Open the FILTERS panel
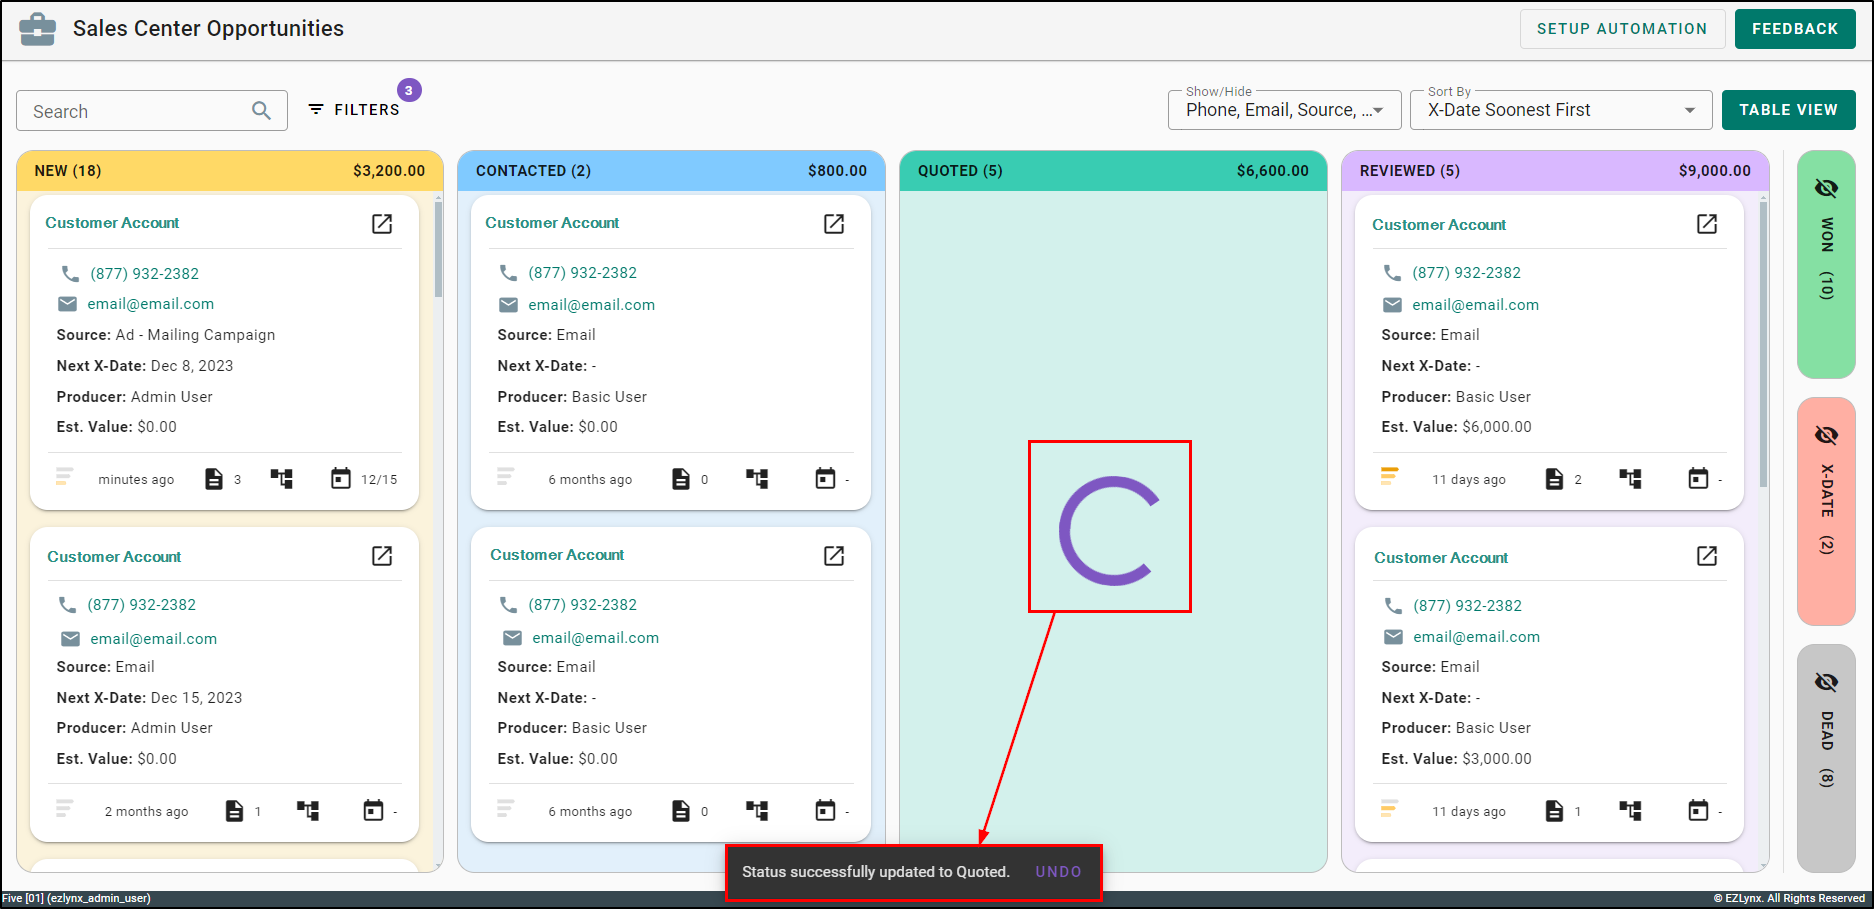Screen dimensions: 1874x909 click(x=354, y=109)
